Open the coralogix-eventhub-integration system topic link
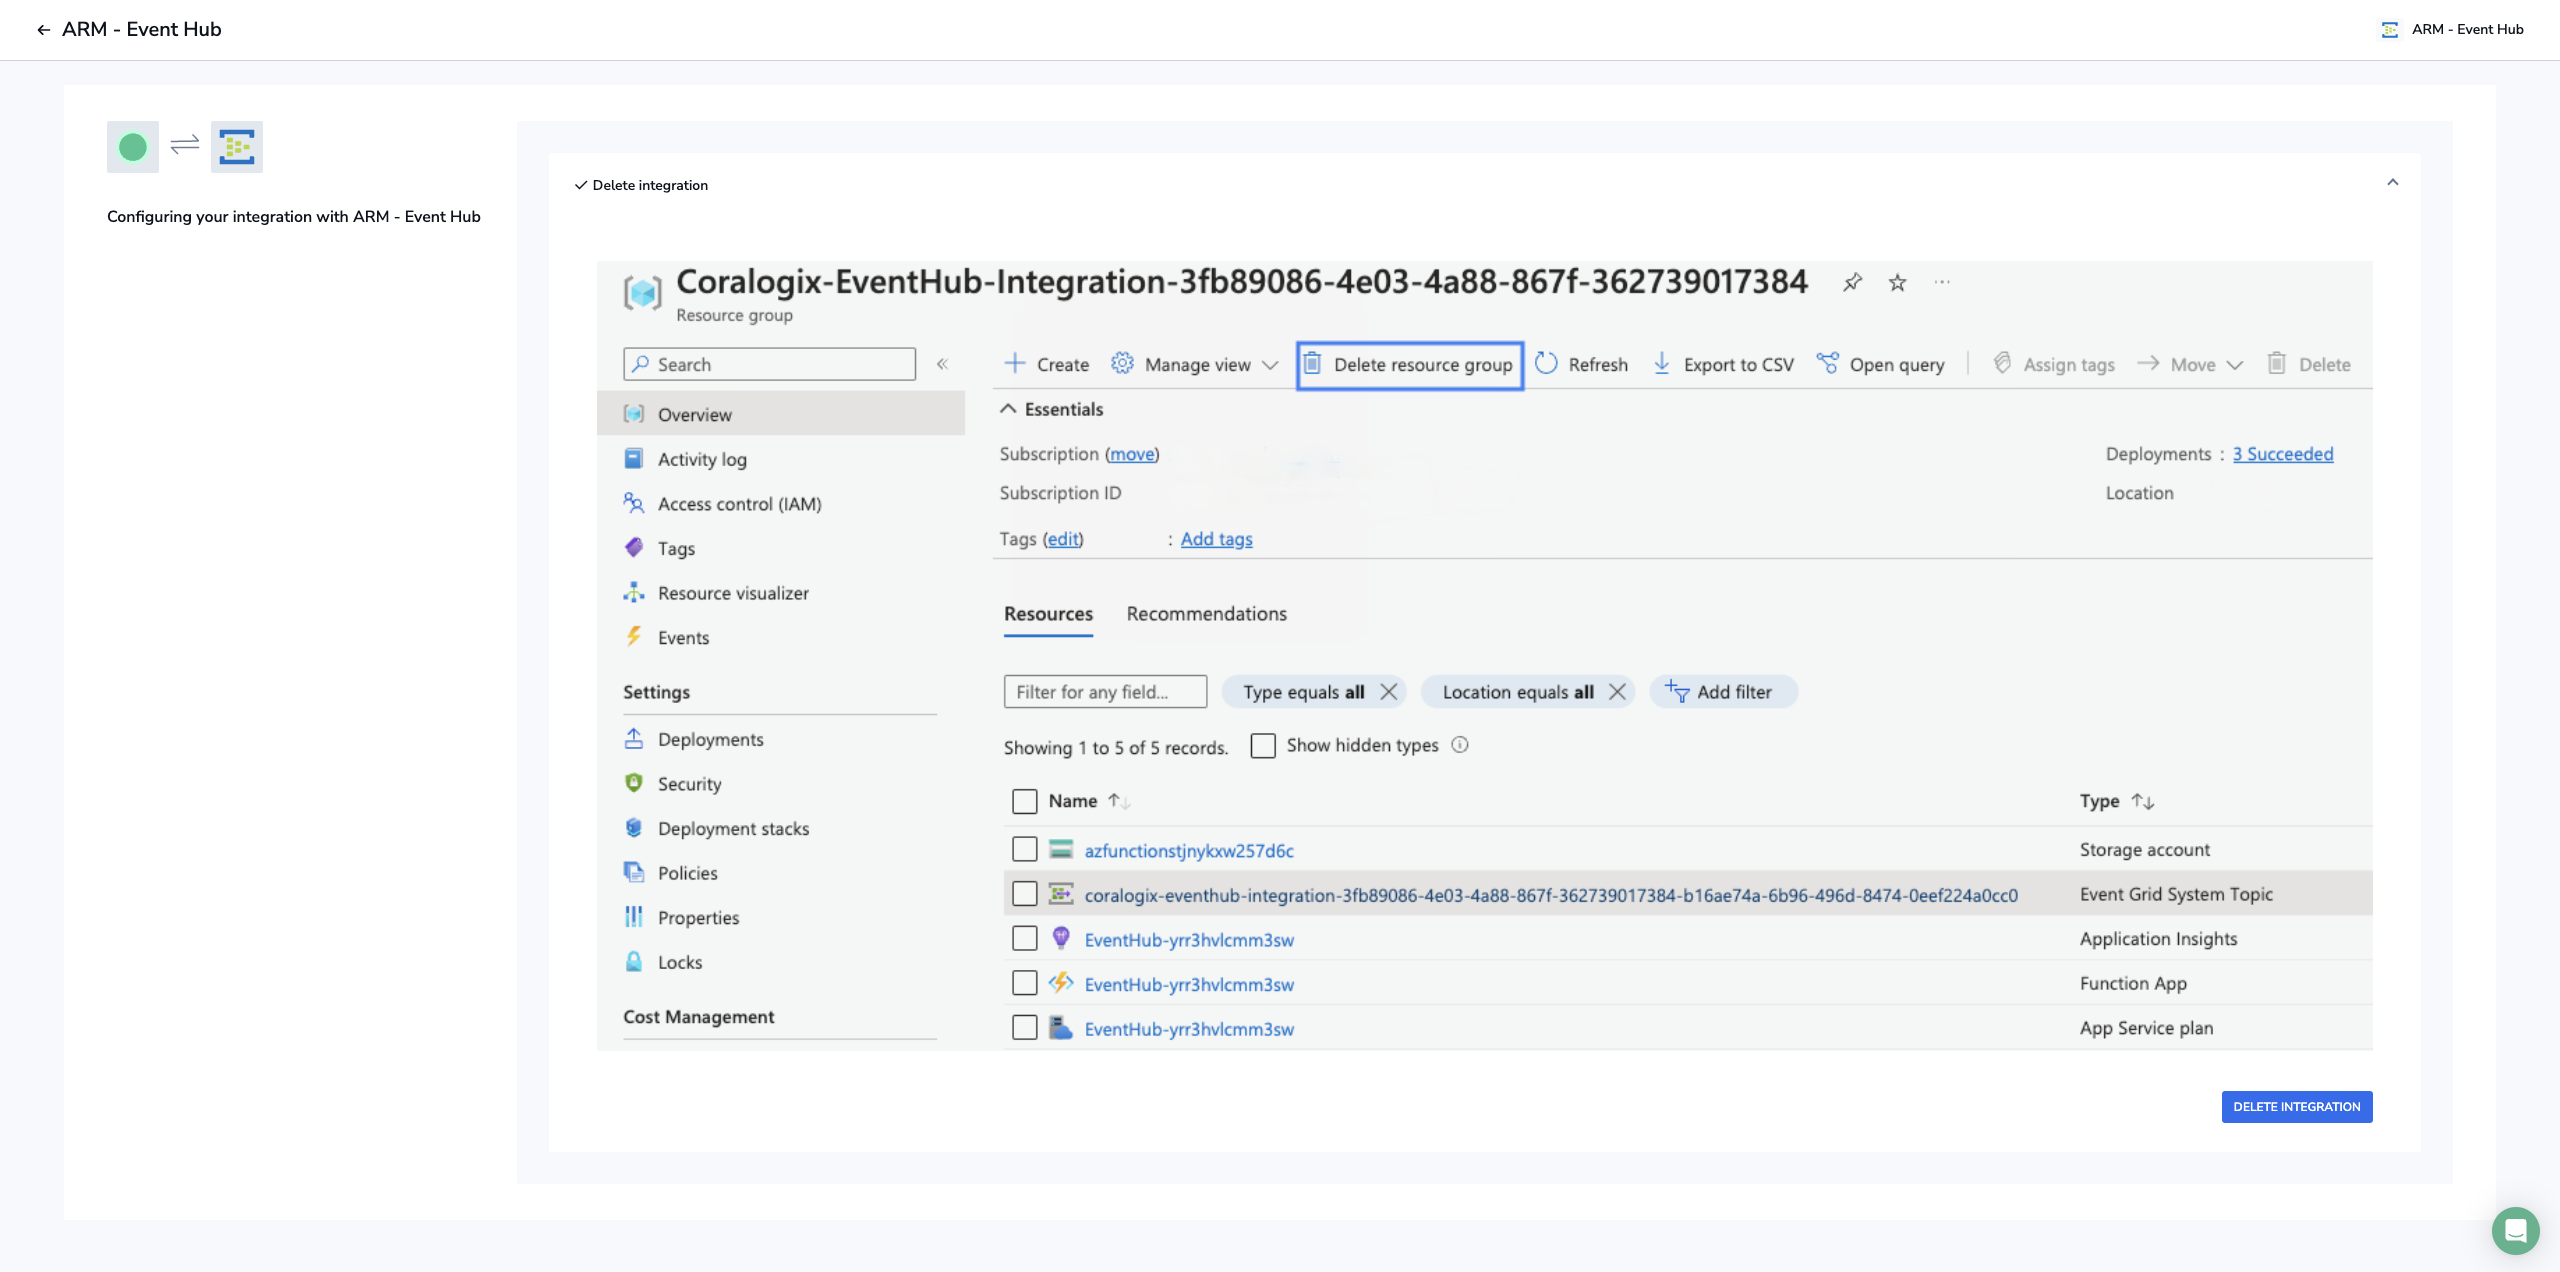 [1551, 895]
